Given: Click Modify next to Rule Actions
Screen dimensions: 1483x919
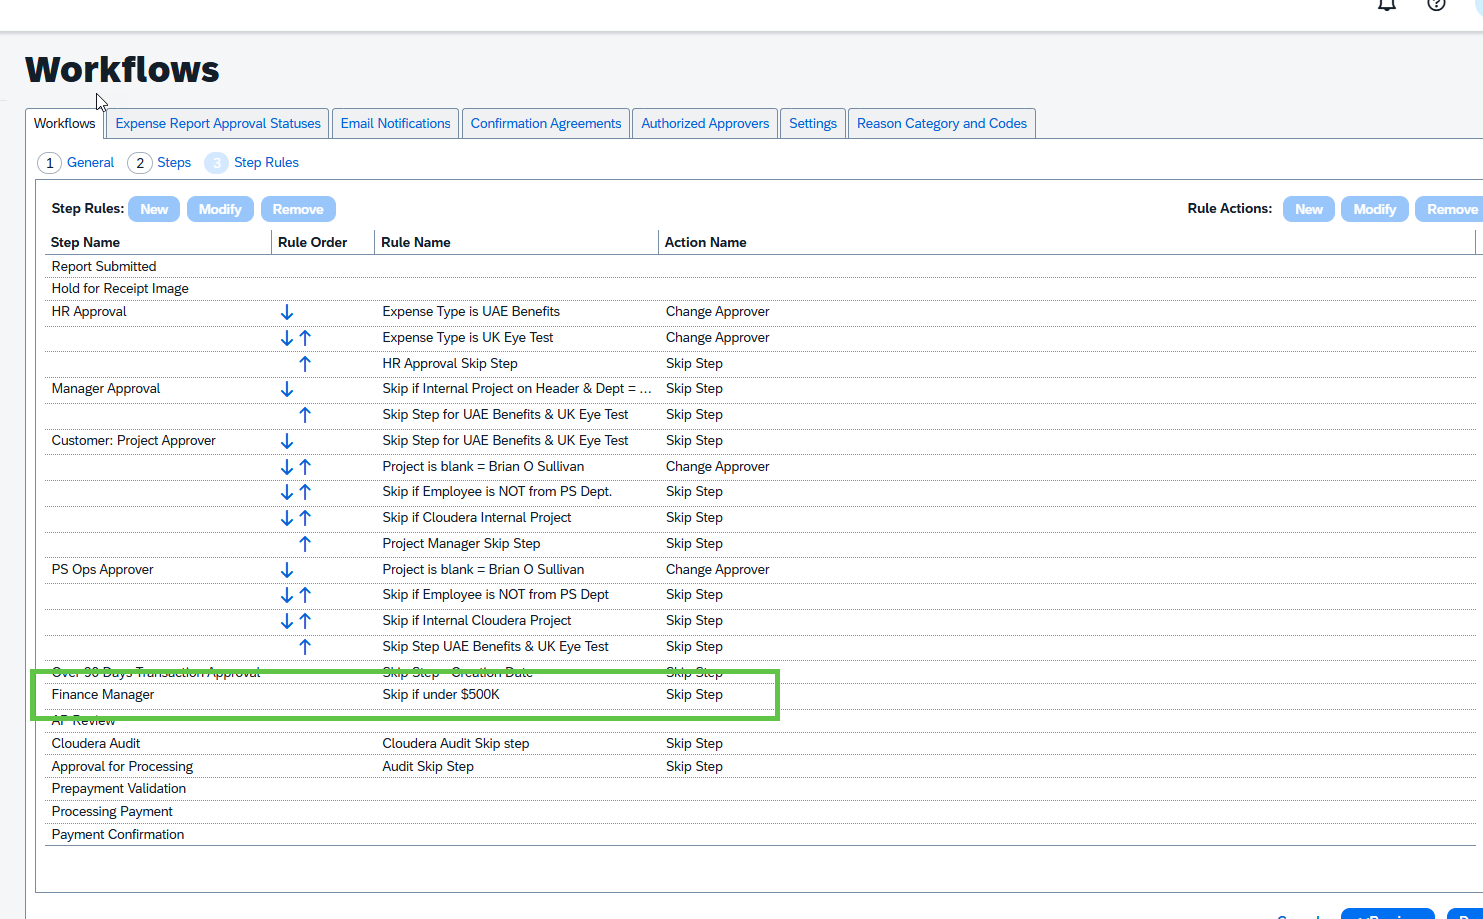Looking at the screenshot, I should click(x=1375, y=209).
